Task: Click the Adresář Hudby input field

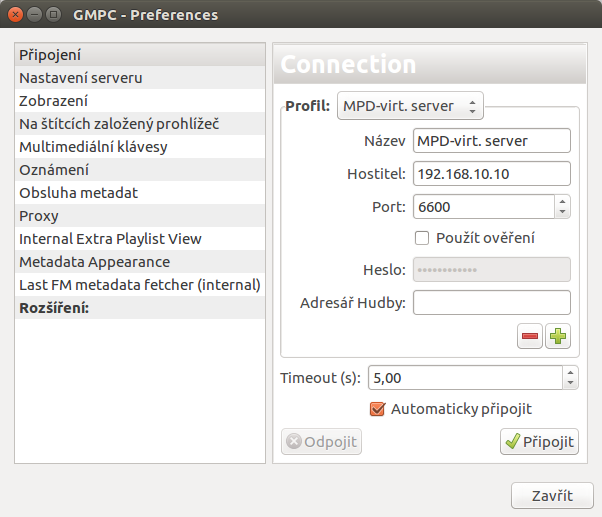Action: coord(492,302)
